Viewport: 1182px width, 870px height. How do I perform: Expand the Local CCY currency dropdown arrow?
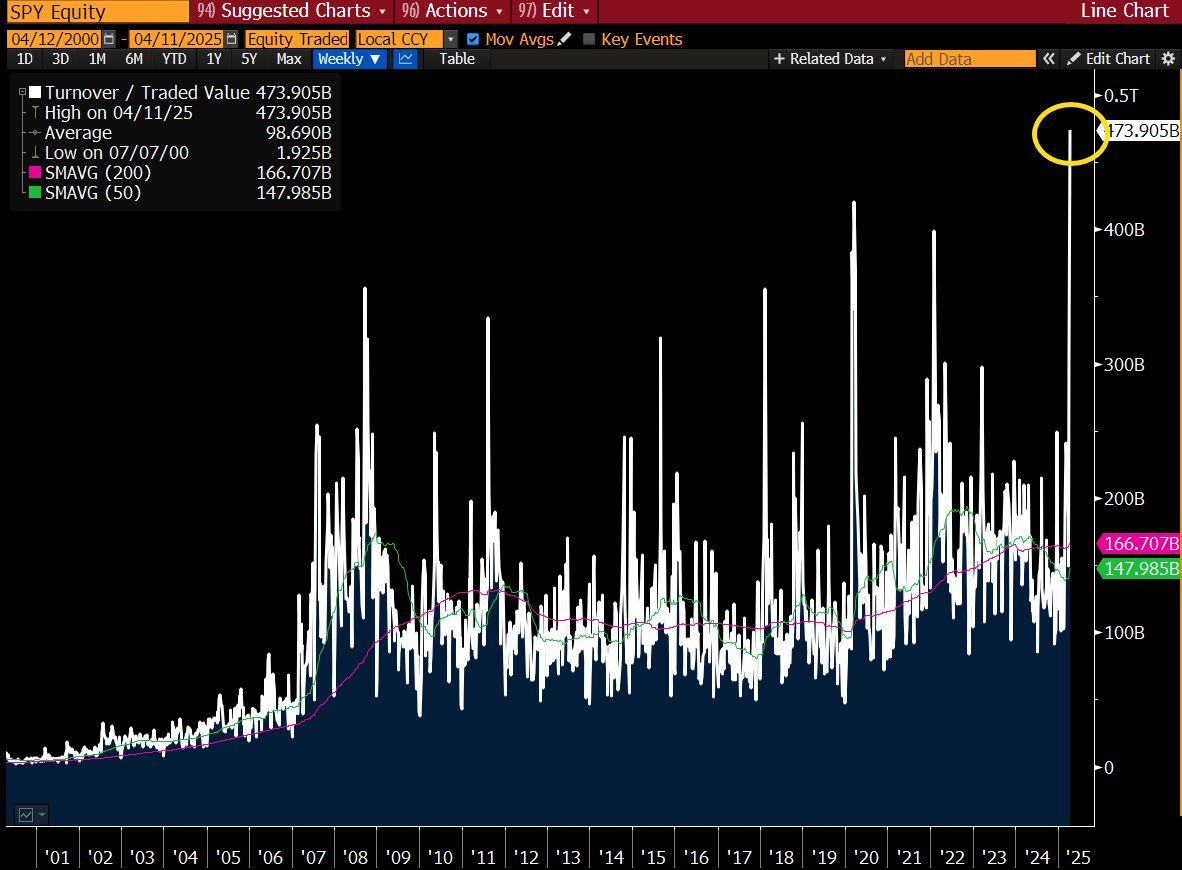[451, 39]
